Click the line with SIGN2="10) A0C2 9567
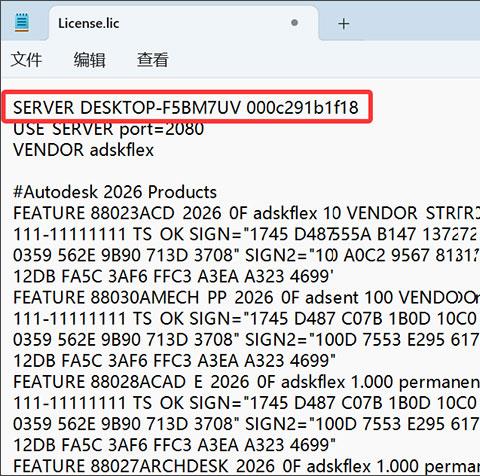The height and width of the screenshot is (476, 480). (246, 255)
